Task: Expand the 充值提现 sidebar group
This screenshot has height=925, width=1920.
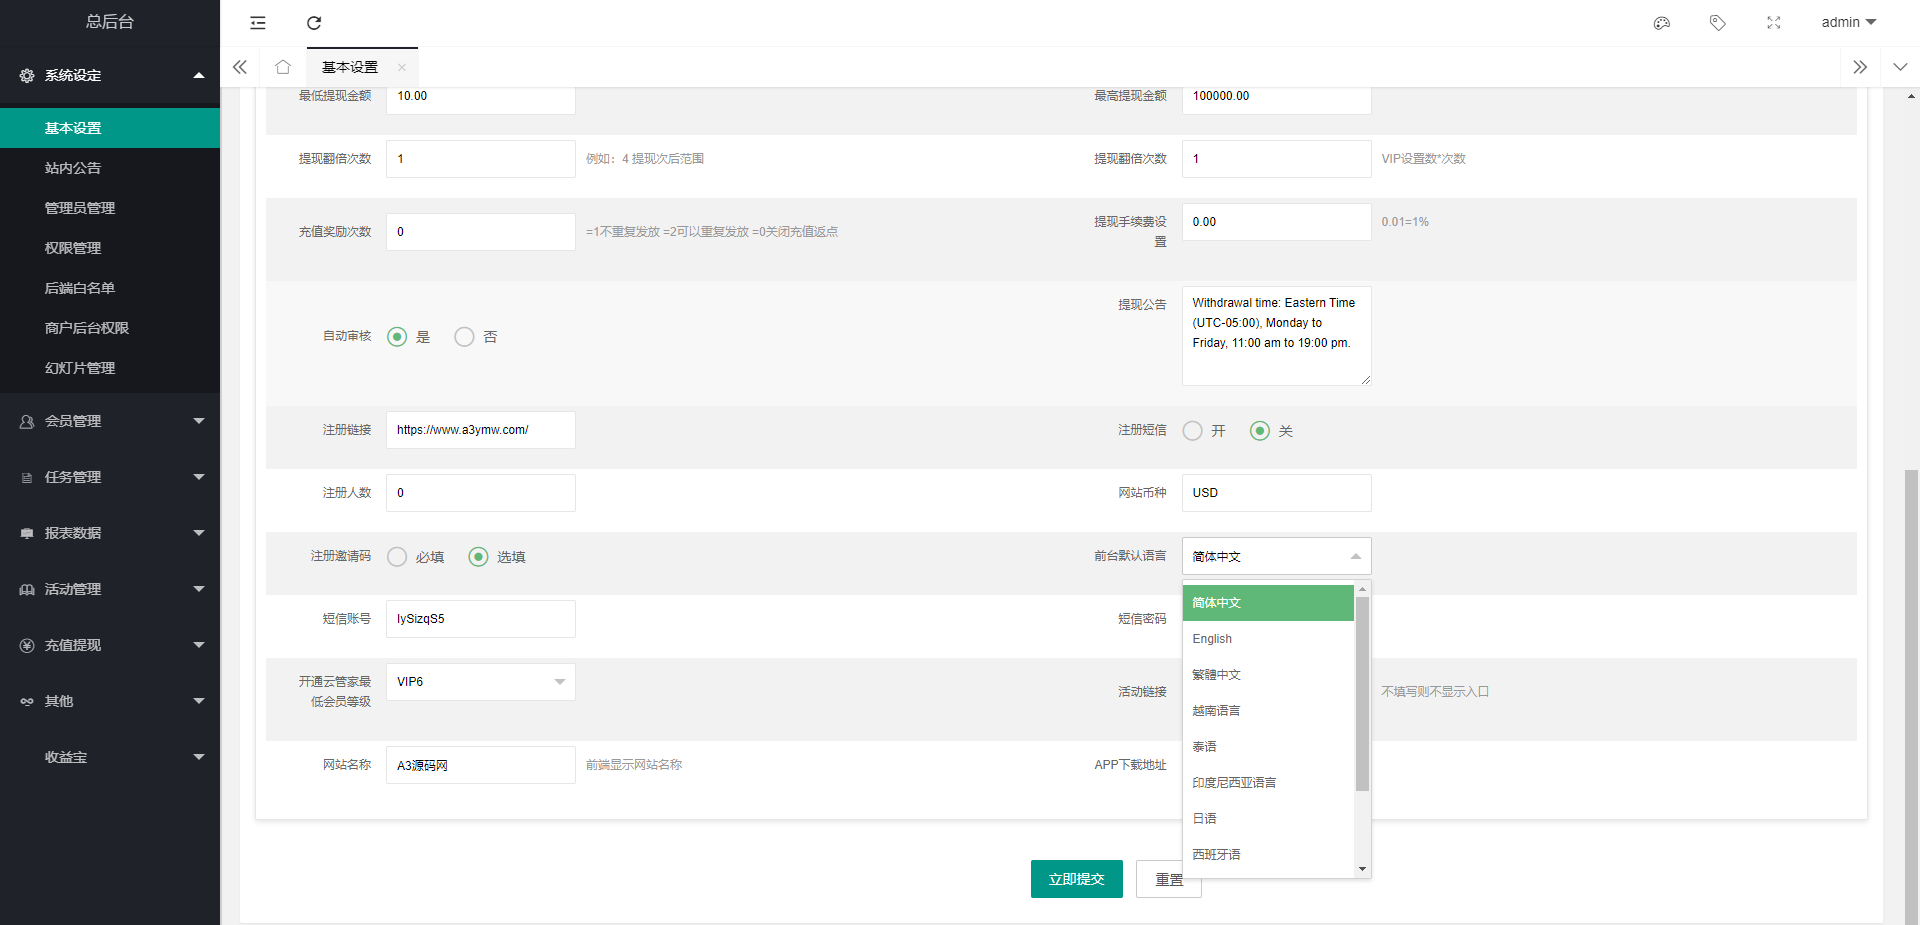Action: (x=110, y=645)
